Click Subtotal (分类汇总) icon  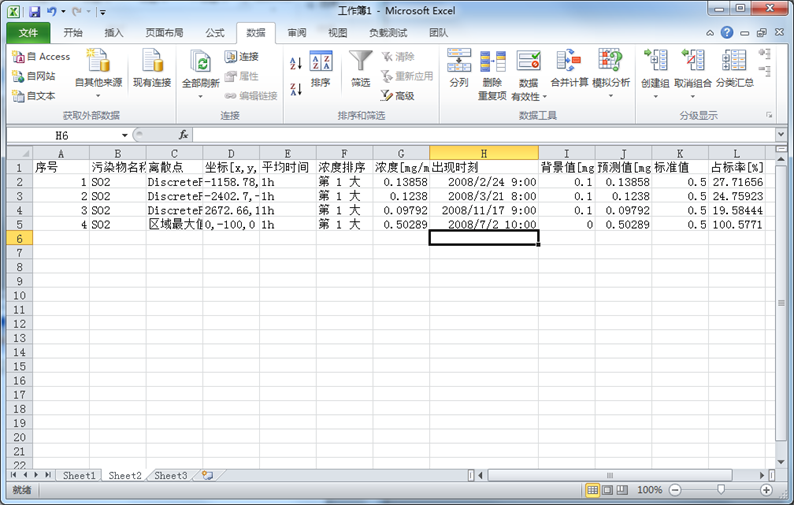[x=734, y=62]
